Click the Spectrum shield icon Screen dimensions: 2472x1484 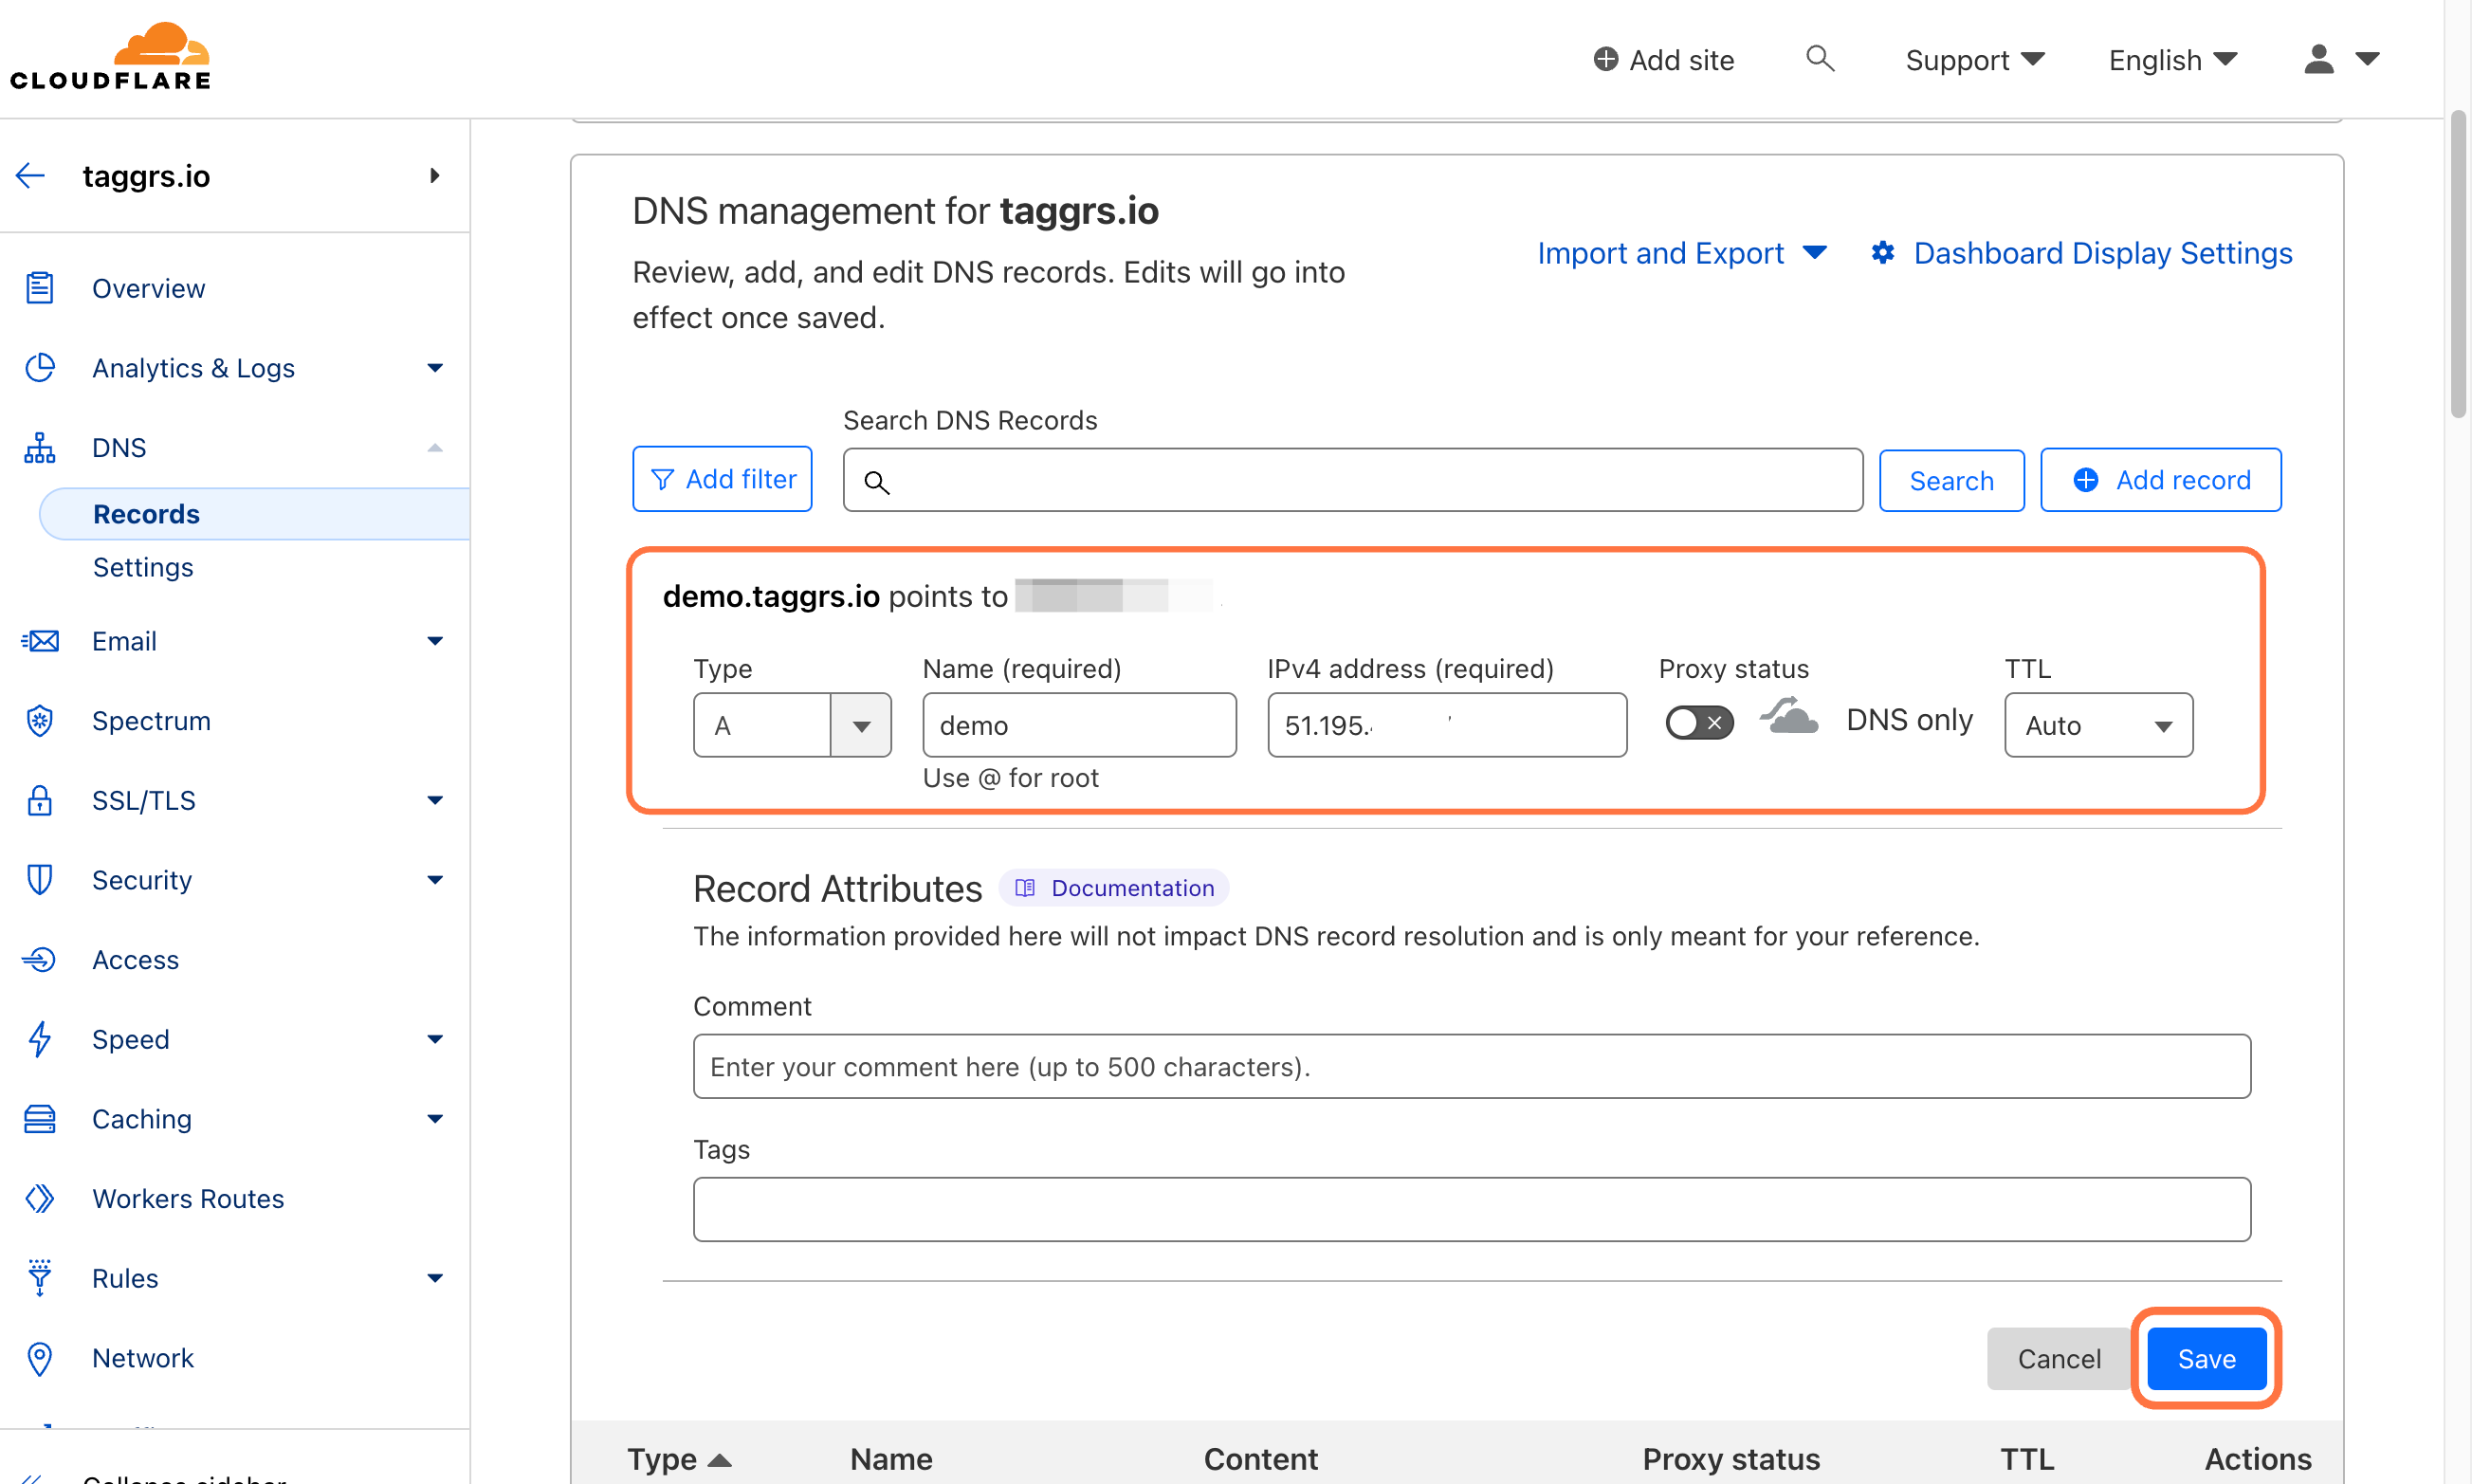coord(39,720)
